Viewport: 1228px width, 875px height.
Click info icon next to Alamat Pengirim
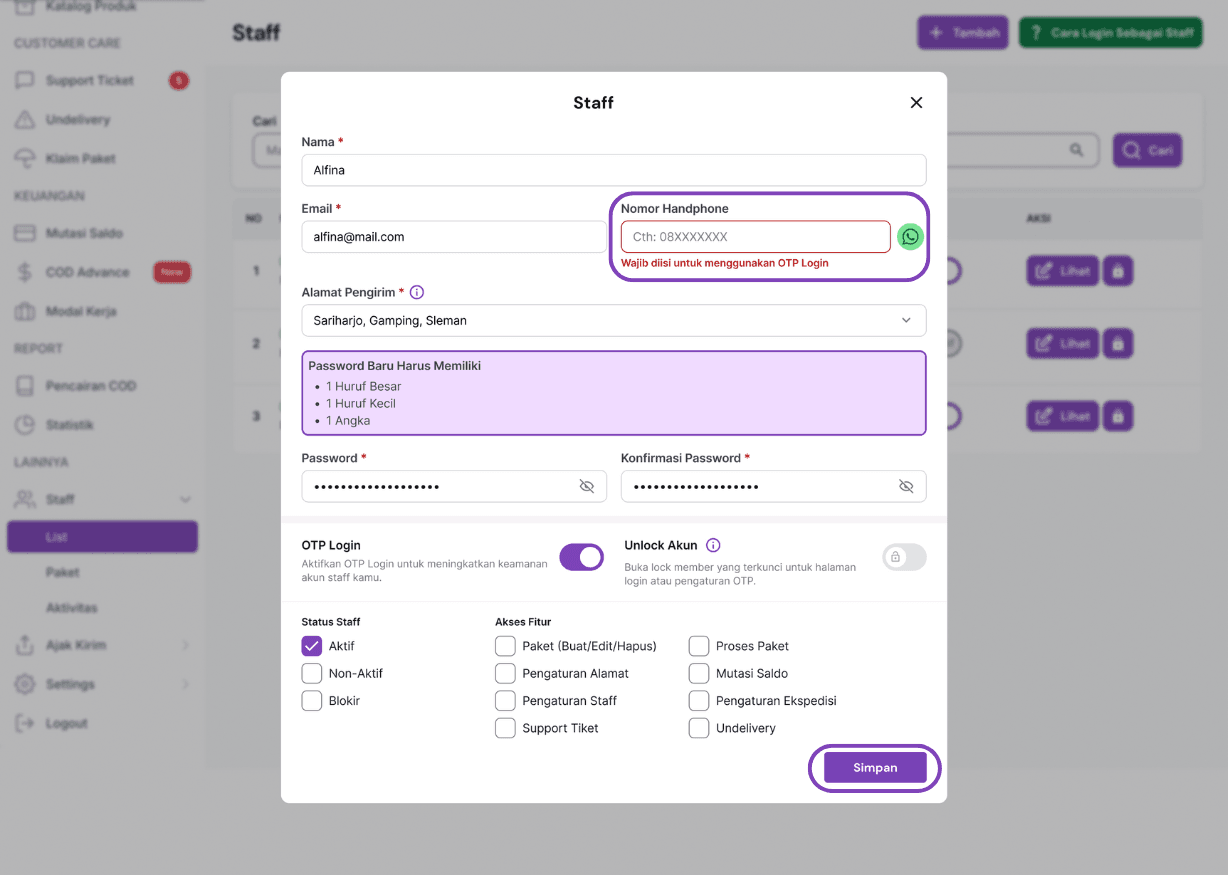click(x=417, y=293)
